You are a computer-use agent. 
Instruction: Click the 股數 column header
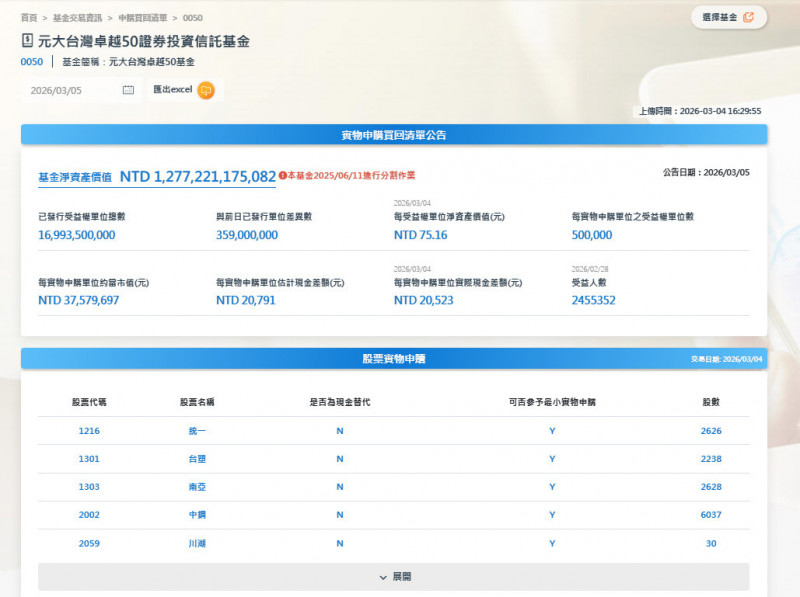(711, 402)
